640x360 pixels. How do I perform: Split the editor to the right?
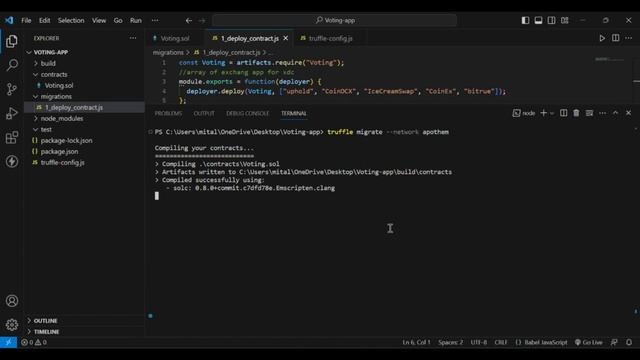point(616,38)
